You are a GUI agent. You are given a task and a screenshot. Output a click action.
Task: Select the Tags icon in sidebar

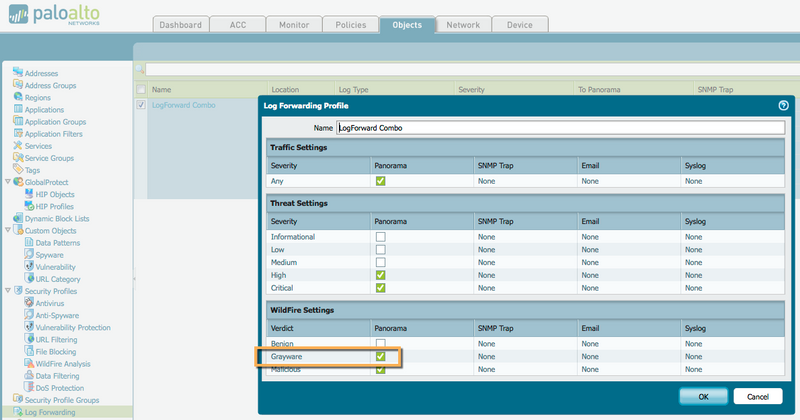[x=17, y=170]
